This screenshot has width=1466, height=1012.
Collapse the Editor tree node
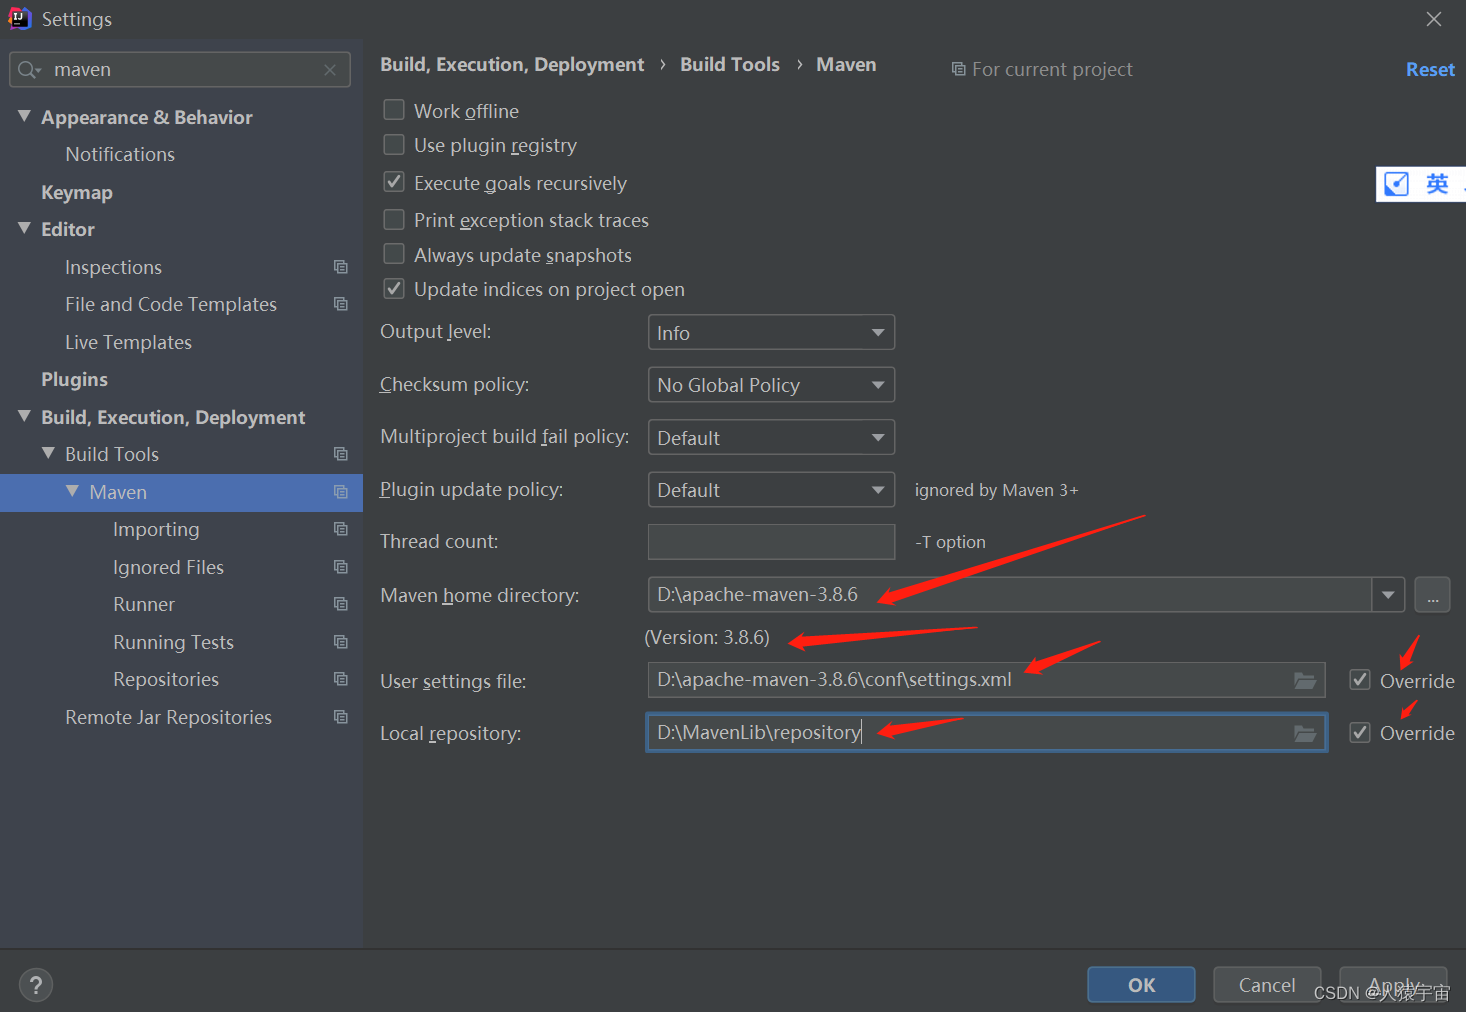click(x=24, y=228)
